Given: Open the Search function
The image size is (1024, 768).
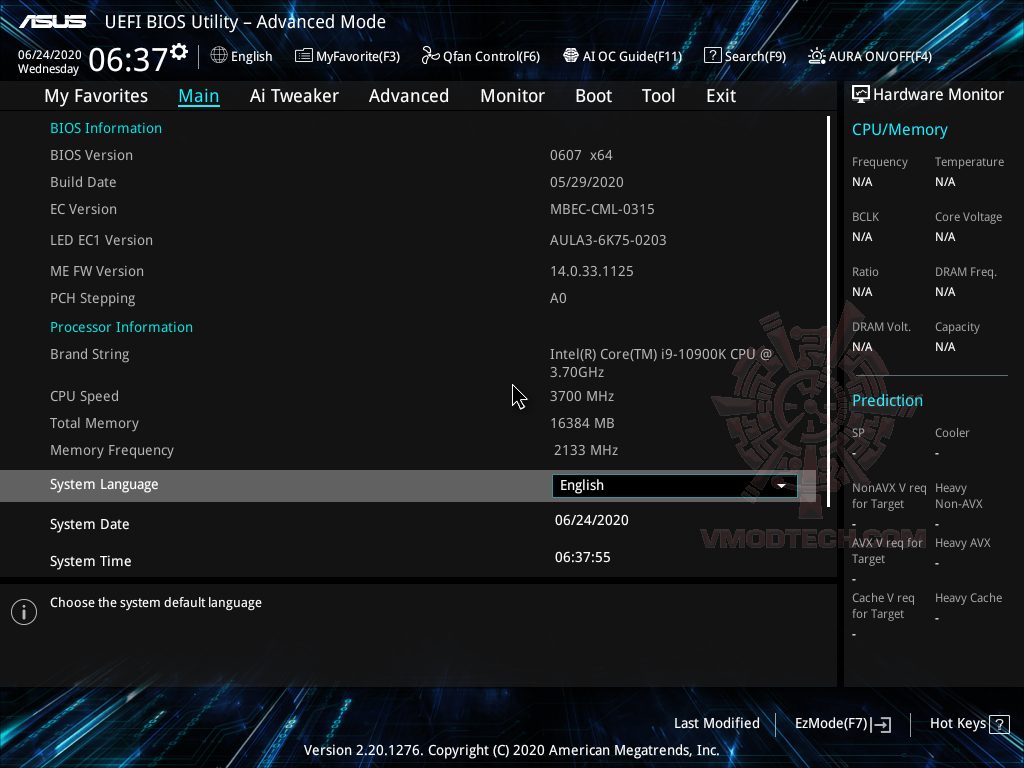Looking at the screenshot, I should tap(745, 56).
